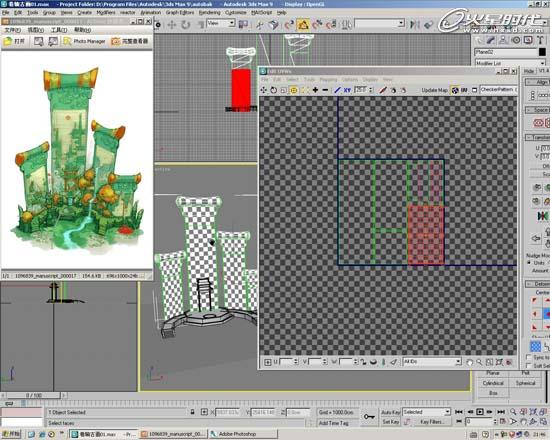Click the Box mapping button

tap(493, 393)
